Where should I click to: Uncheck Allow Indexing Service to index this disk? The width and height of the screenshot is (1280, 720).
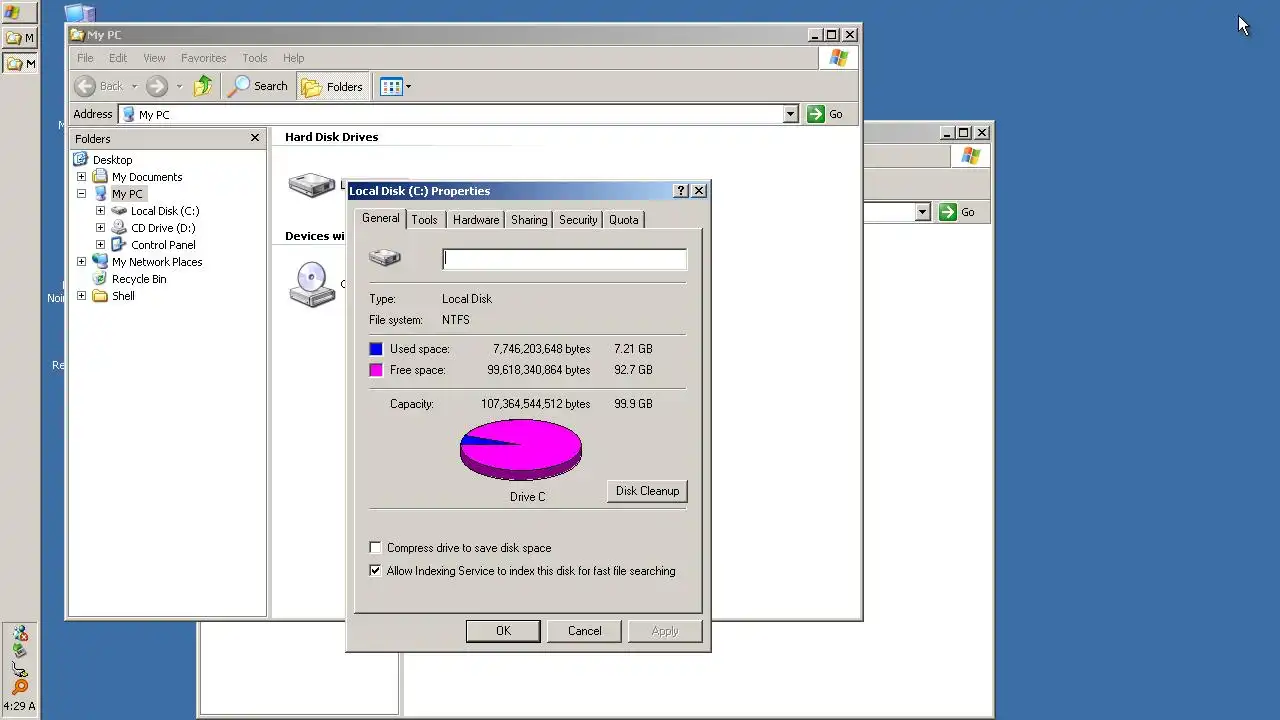tap(375, 571)
